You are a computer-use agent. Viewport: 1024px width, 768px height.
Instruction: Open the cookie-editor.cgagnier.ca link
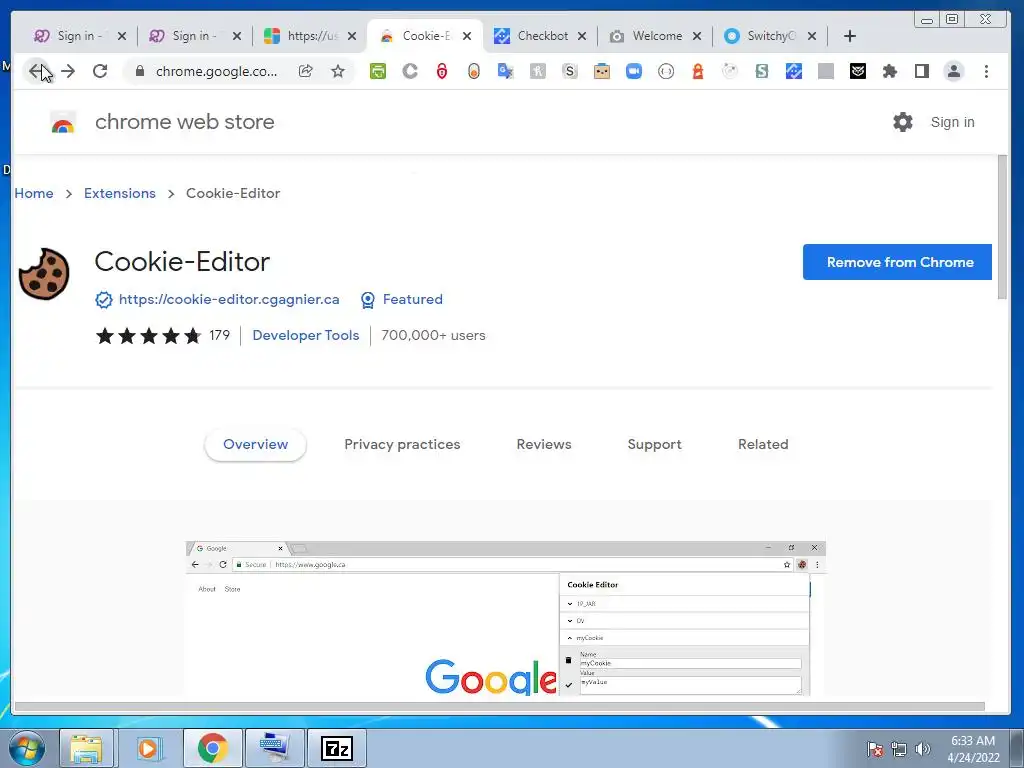pyautogui.click(x=229, y=299)
